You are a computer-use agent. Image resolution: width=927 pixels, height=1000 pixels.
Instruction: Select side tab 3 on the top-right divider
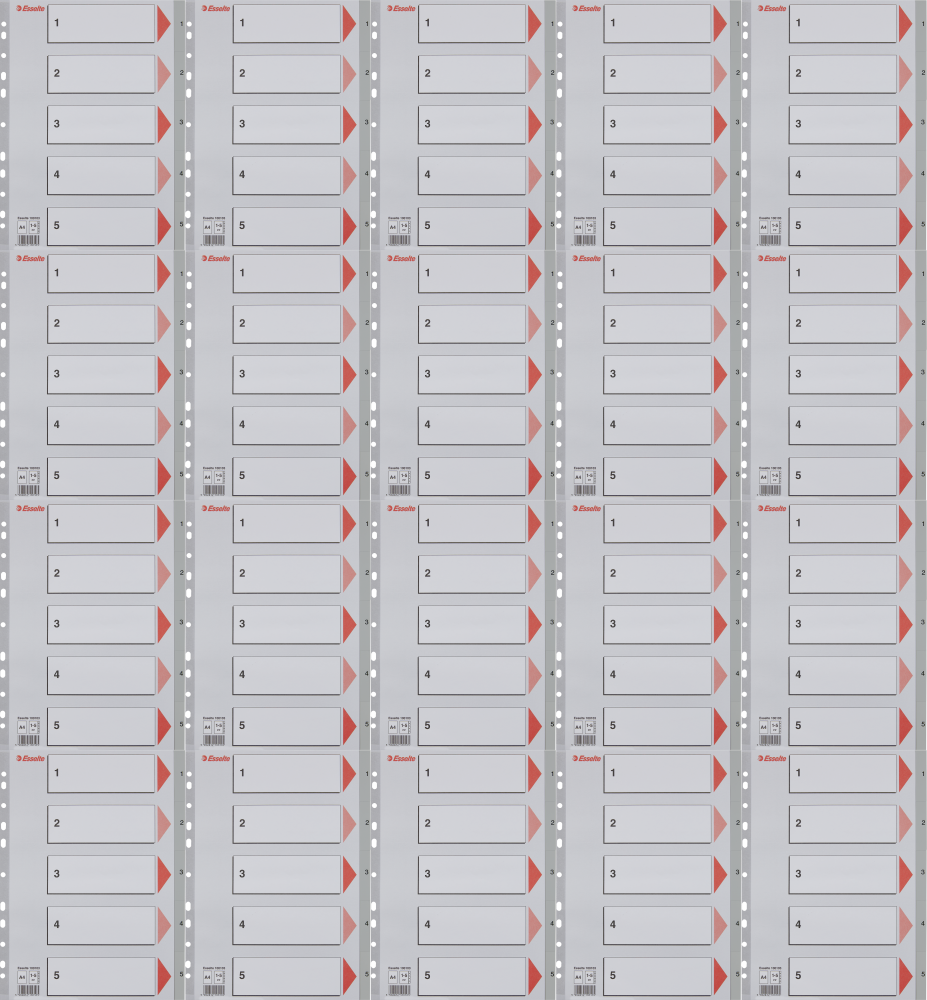(922, 123)
